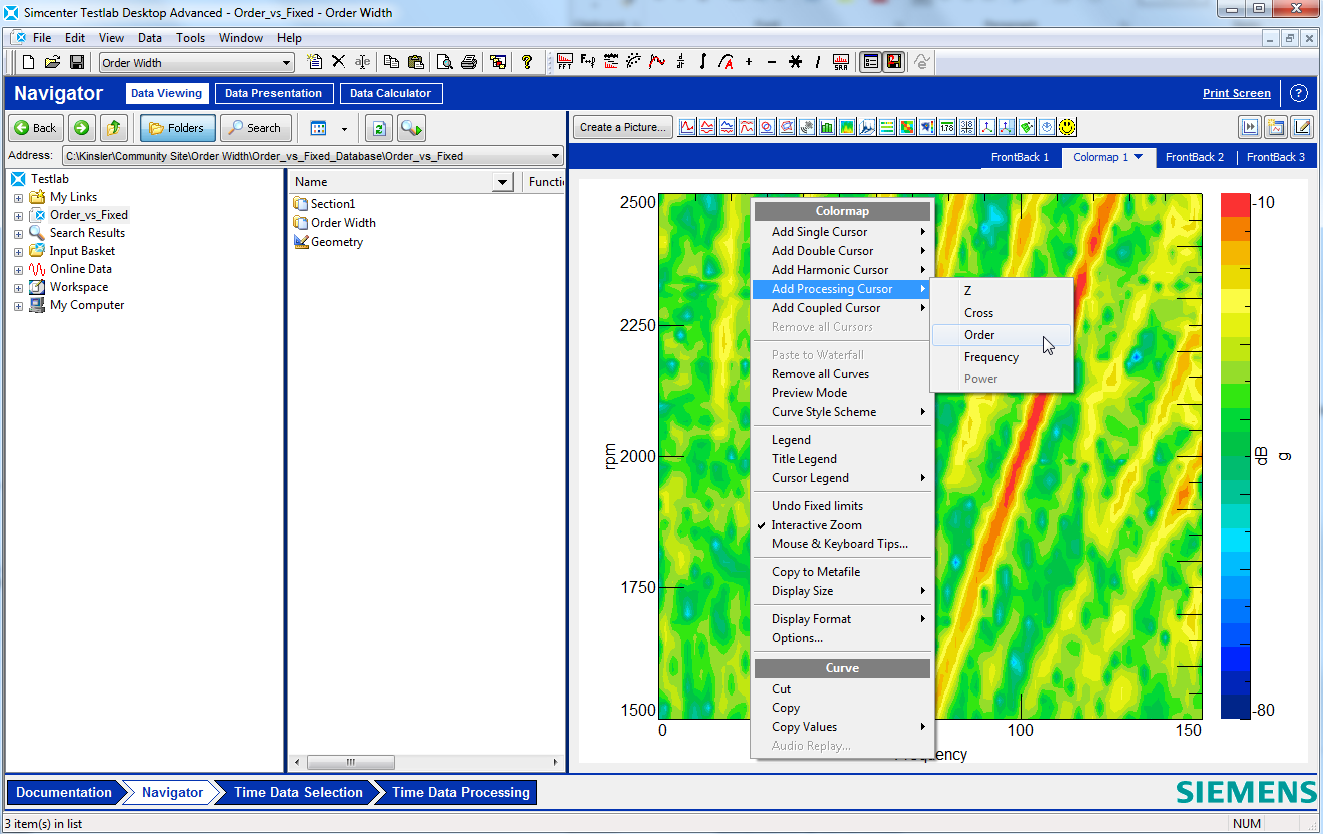Click the Create a Picture button
Image resolution: width=1323 pixels, height=834 pixels.
pos(622,127)
